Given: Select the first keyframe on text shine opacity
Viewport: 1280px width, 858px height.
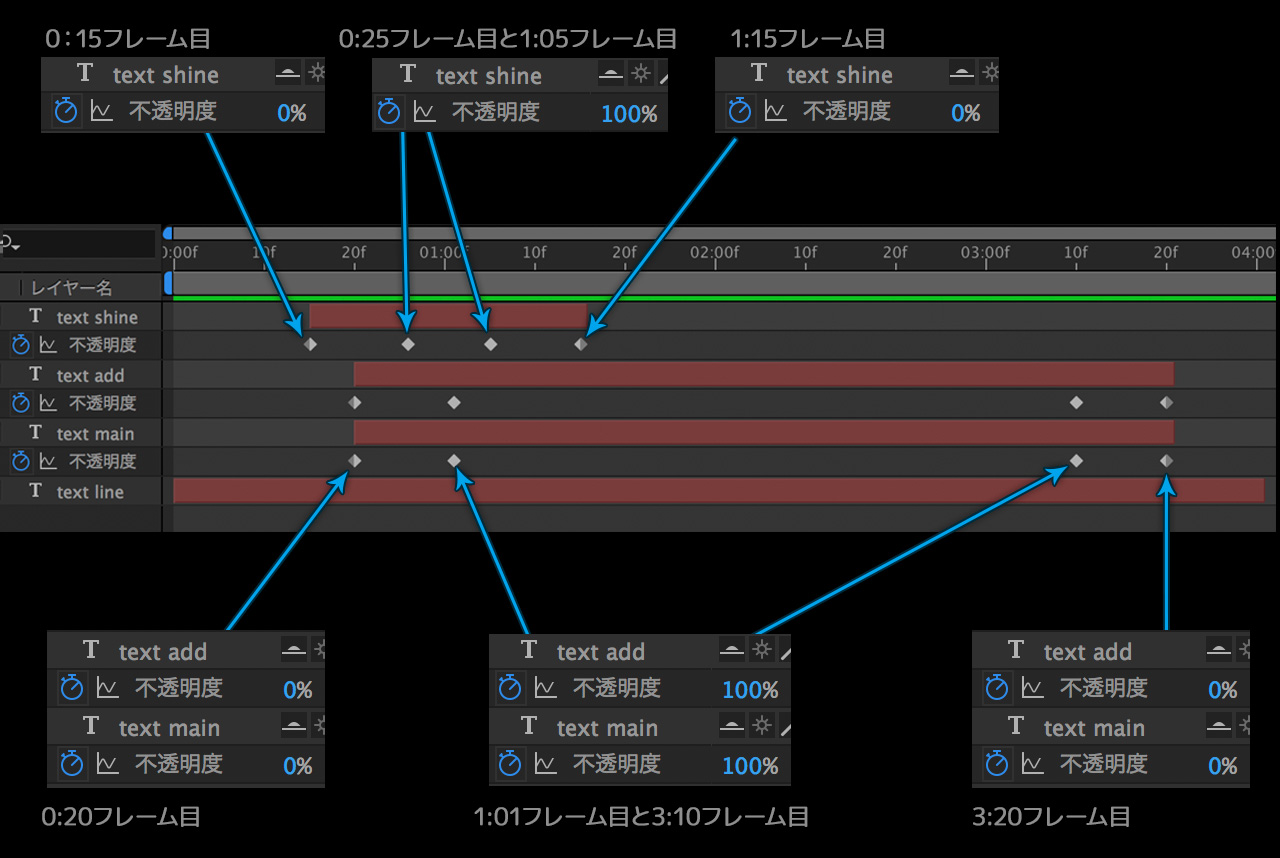Looking at the screenshot, I should pos(310,344).
